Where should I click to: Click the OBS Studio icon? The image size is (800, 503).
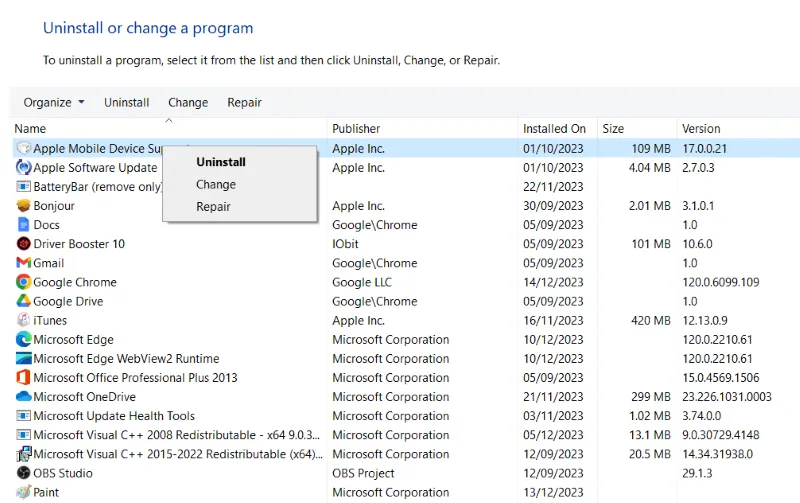pos(23,473)
